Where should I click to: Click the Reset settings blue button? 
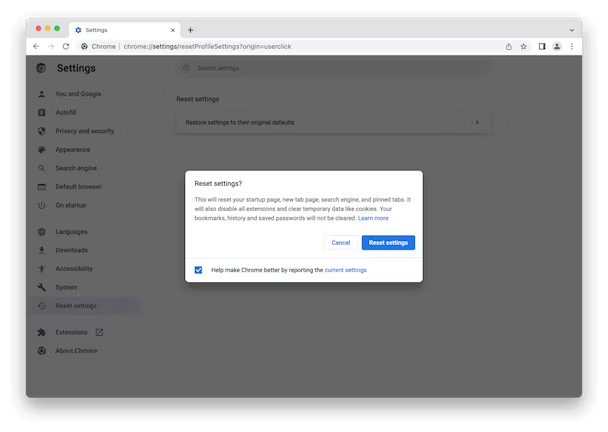pos(388,243)
